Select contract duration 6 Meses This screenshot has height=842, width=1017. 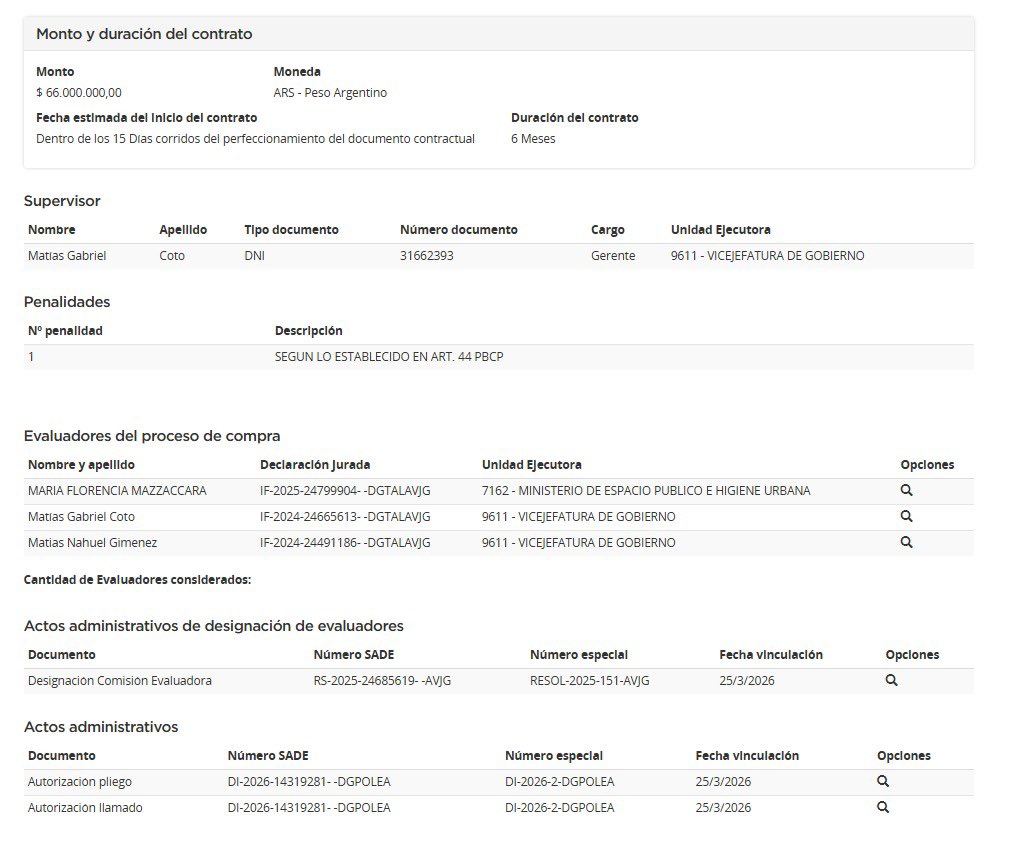(533, 139)
